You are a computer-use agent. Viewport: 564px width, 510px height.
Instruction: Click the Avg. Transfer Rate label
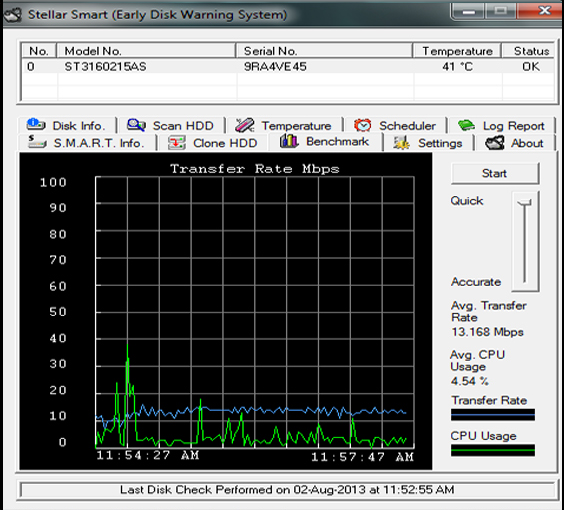(488, 311)
